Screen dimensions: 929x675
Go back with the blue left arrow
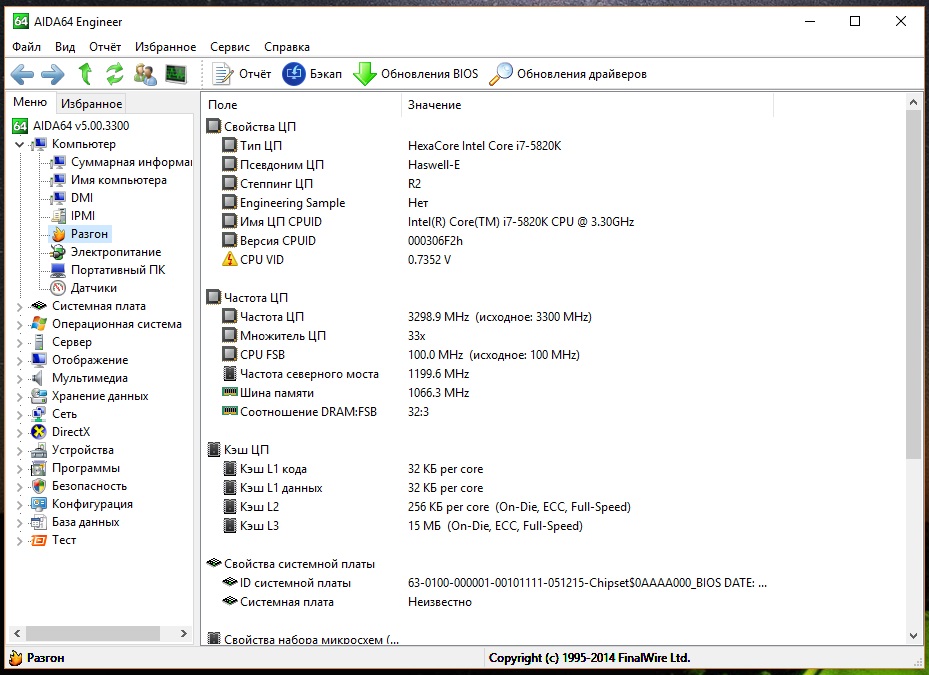point(23,74)
